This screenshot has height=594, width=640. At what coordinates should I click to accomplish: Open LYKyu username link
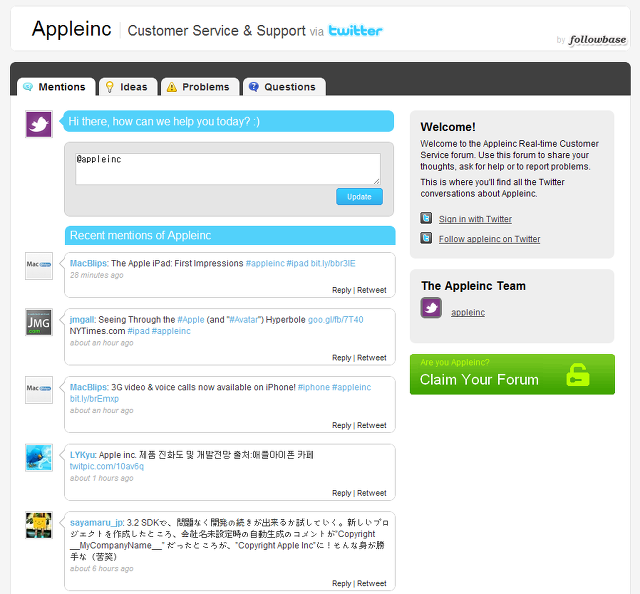click(83, 455)
